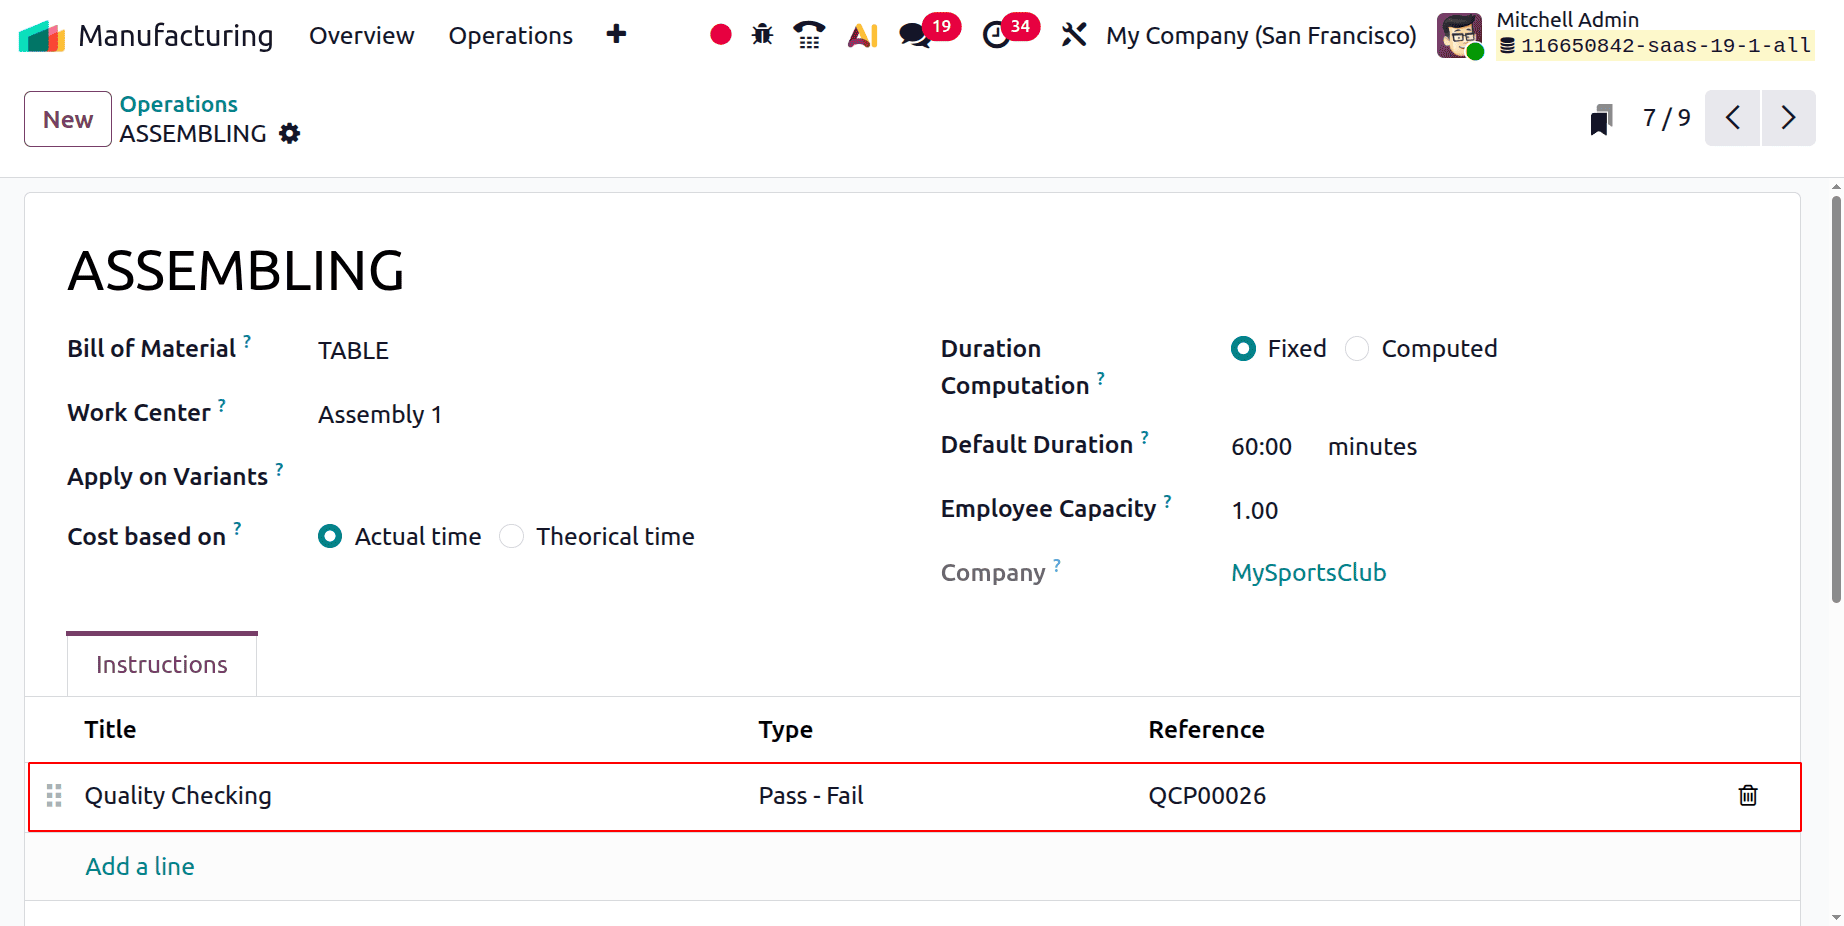Screen dimensions: 1844x926
Task: Go back via Operations breadcrumb link
Action: [179, 104]
